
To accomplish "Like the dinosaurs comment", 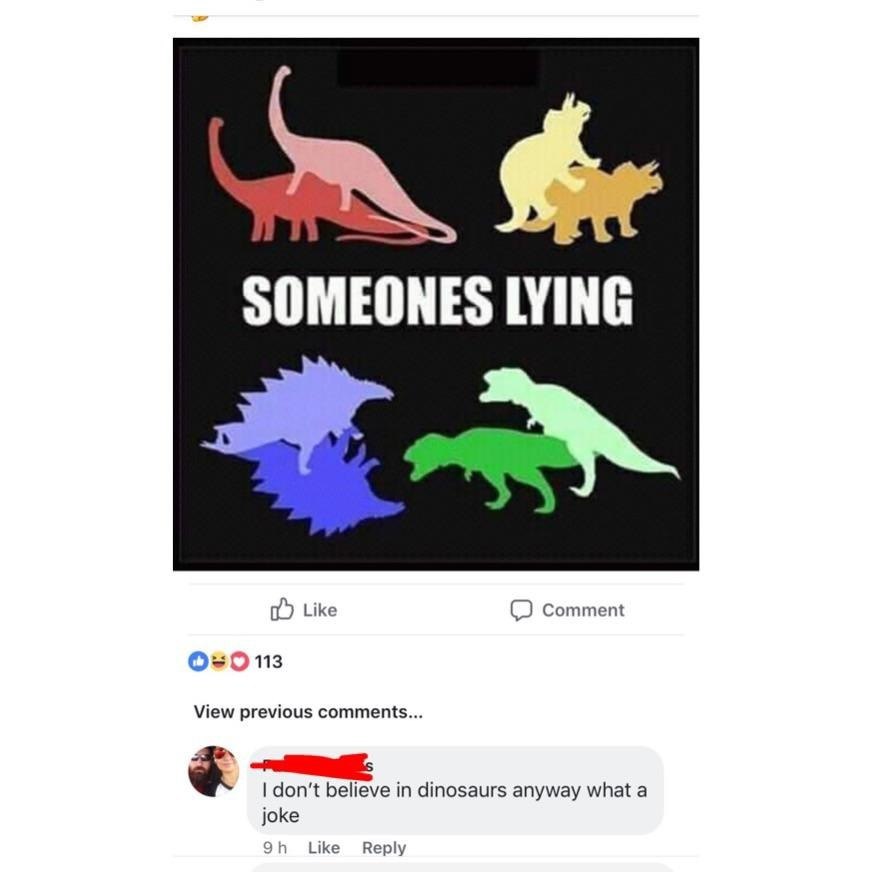I will [323, 847].
